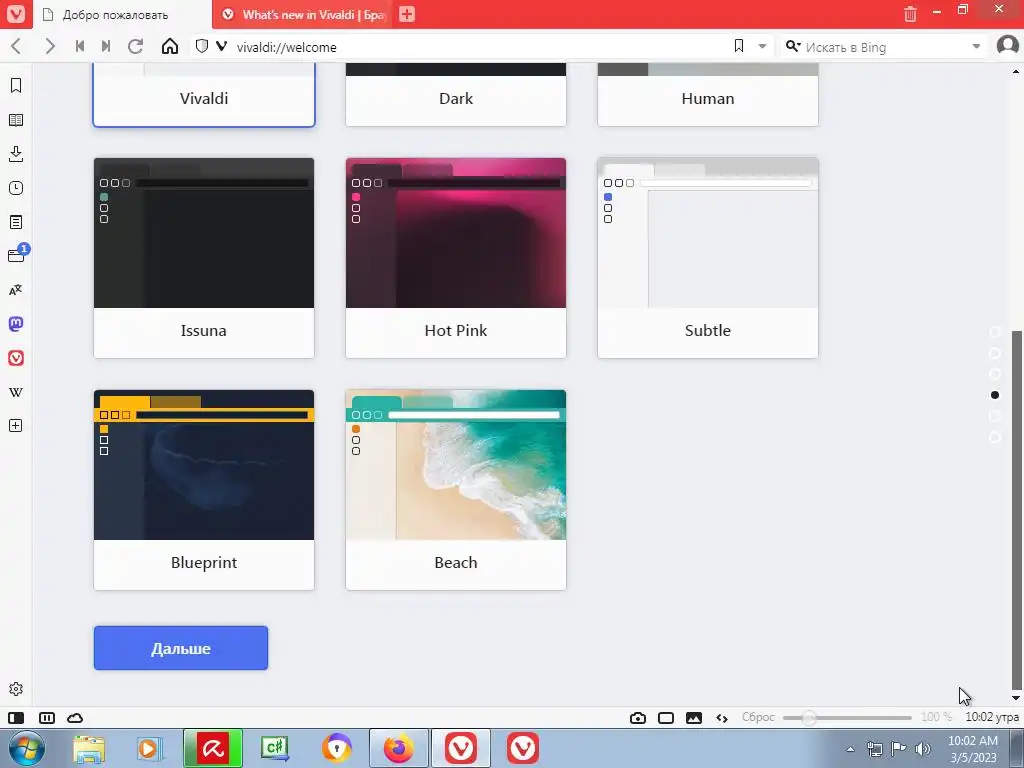Click the Дальше button
This screenshot has width=1024, height=768.
click(x=181, y=648)
